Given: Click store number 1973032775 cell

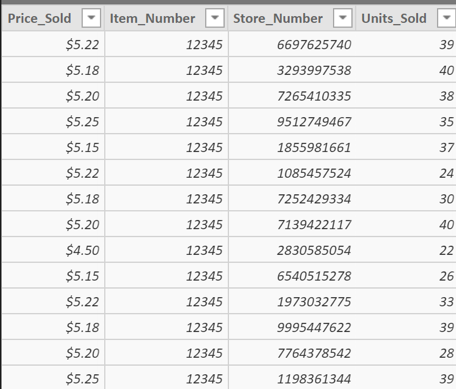Looking at the screenshot, I should coord(292,301).
